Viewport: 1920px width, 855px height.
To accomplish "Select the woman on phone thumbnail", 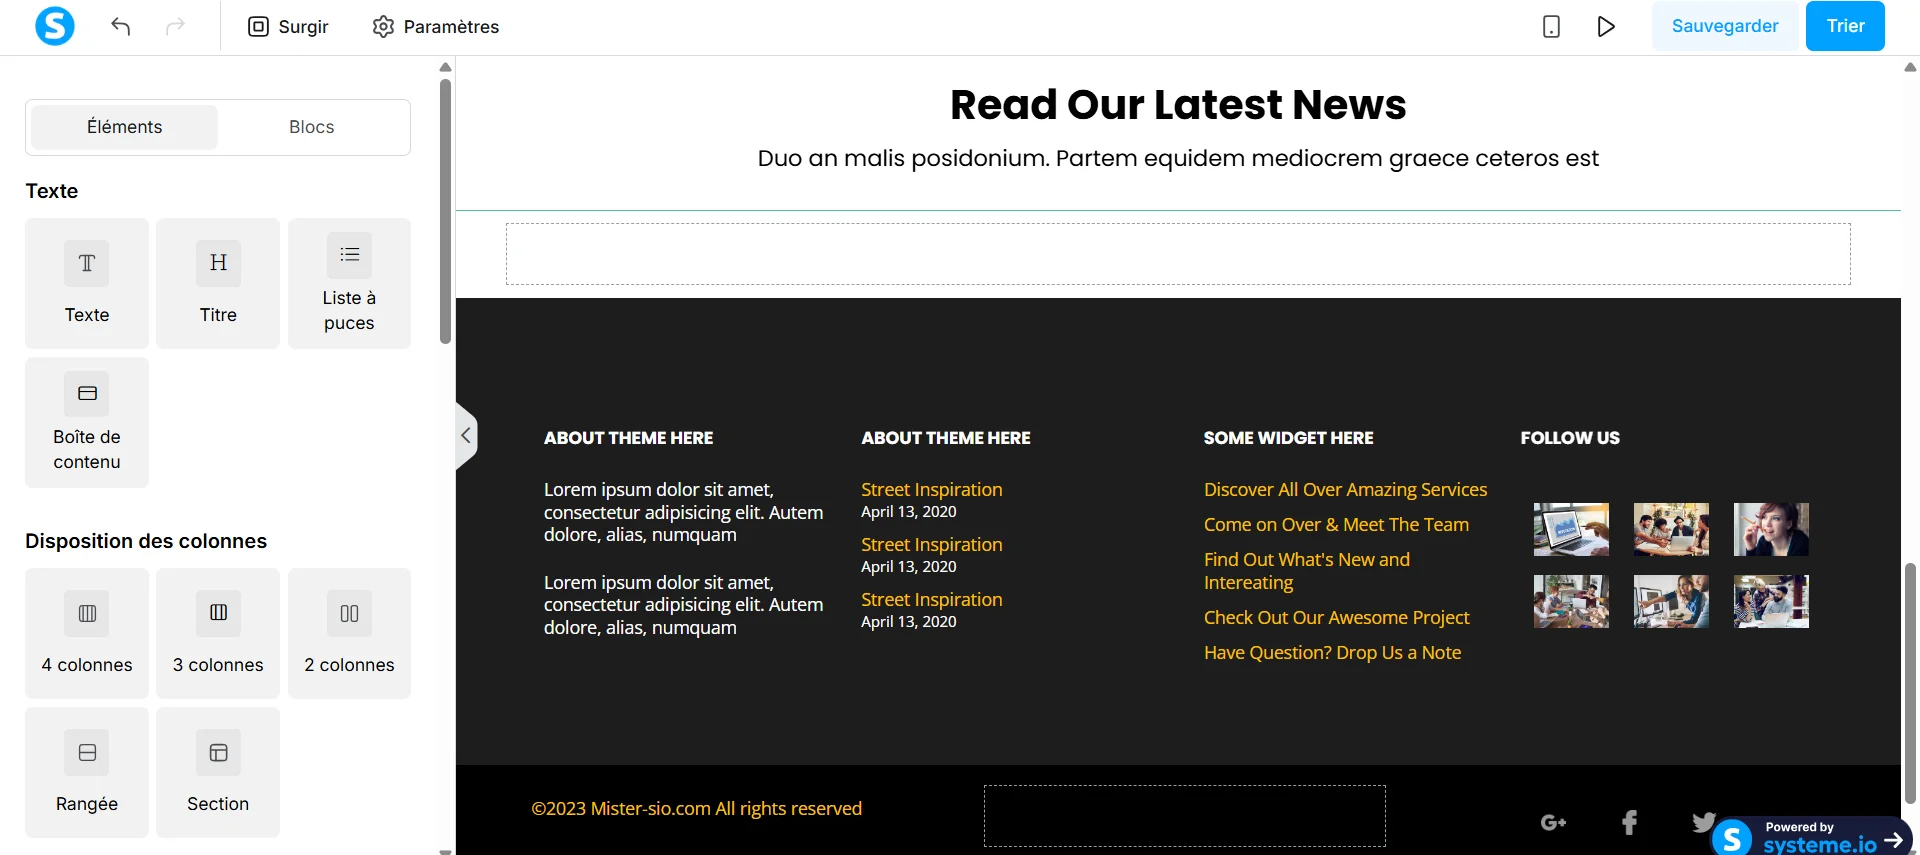I will pyautogui.click(x=1771, y=529).
